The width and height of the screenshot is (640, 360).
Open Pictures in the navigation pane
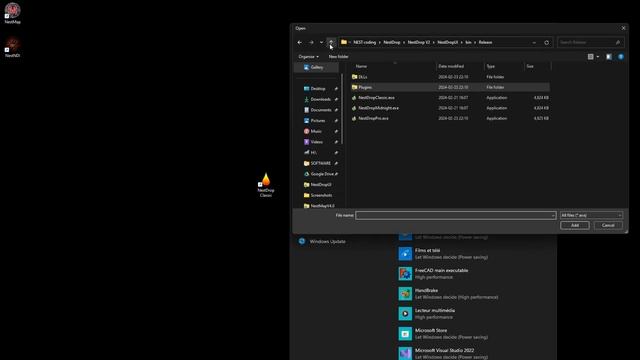point(318,120)
